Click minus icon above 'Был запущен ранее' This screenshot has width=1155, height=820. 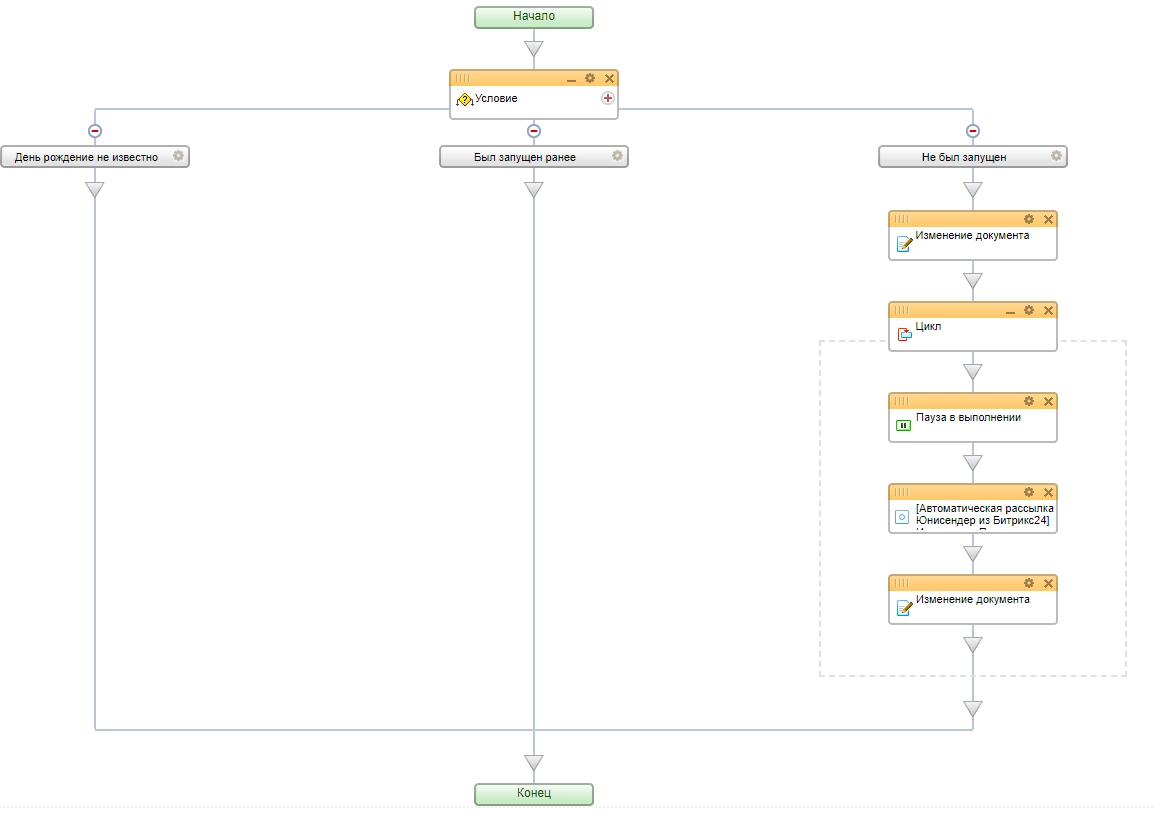(534, 130)
